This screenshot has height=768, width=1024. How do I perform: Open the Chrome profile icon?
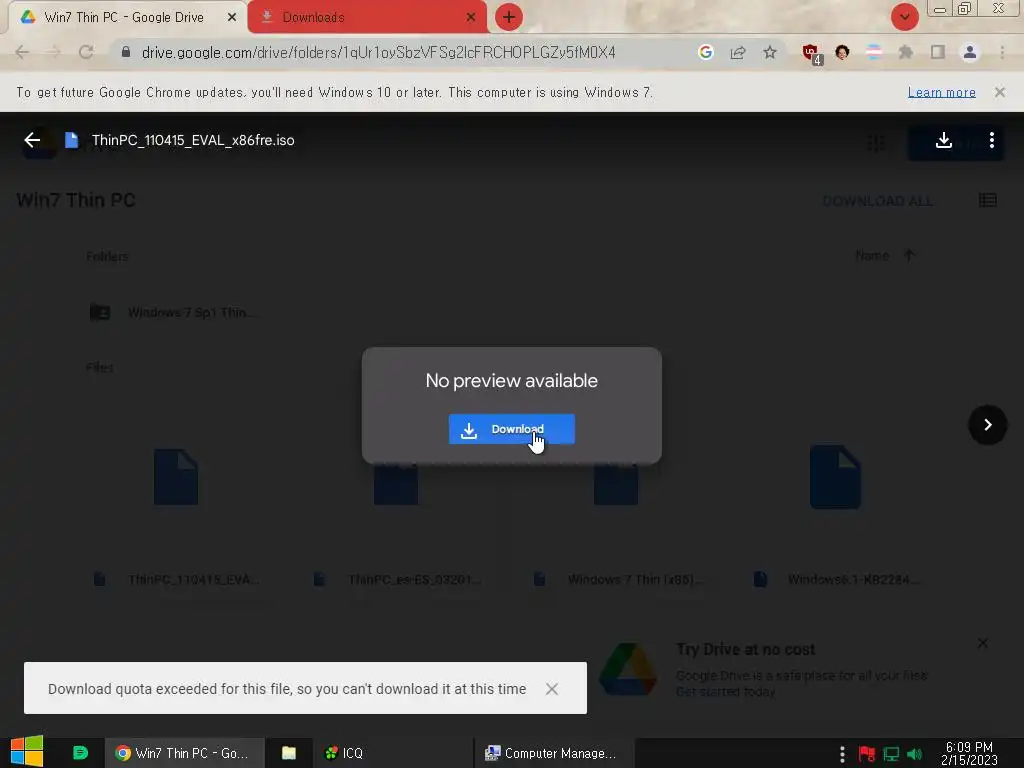970,52
